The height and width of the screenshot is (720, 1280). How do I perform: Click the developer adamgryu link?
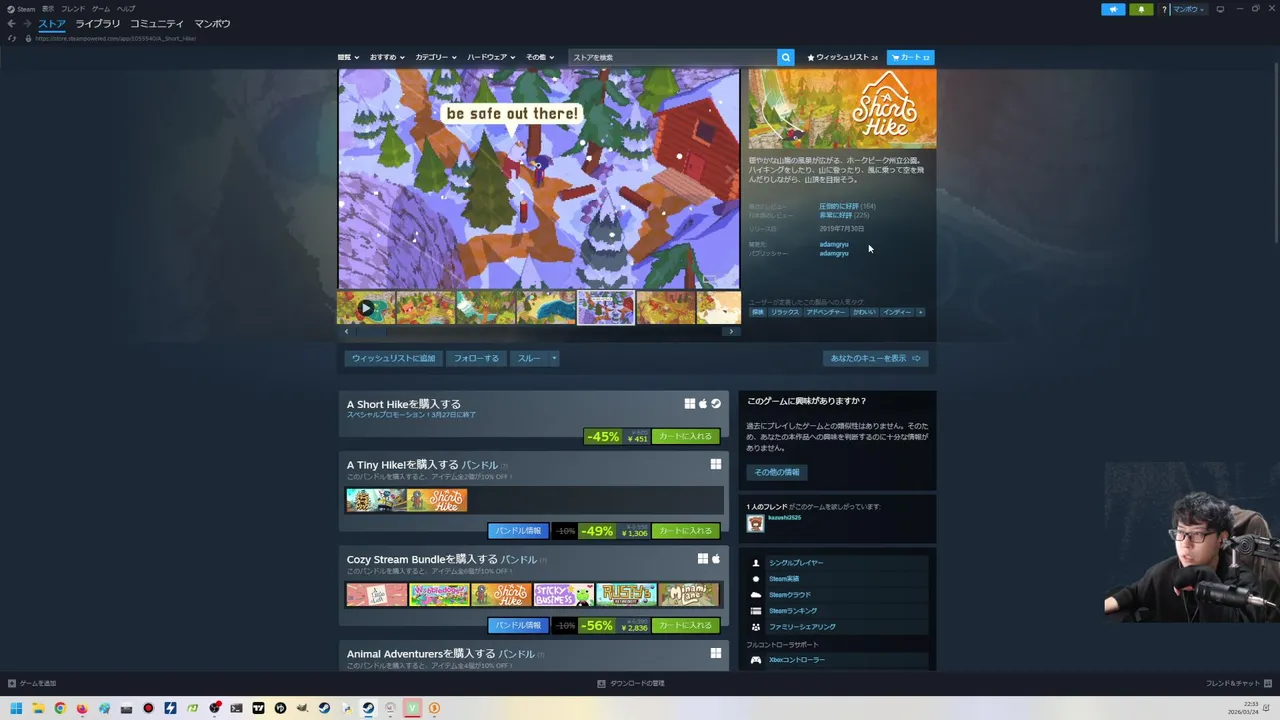(x=834, y=244)
